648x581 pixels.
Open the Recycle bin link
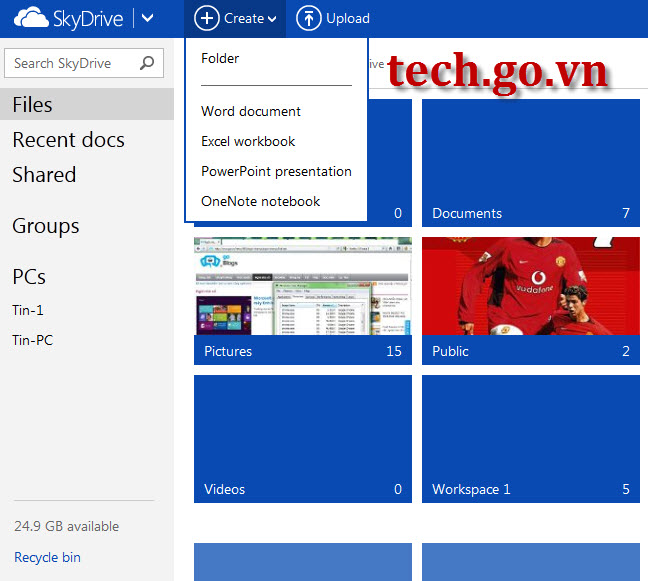[48, 557]
